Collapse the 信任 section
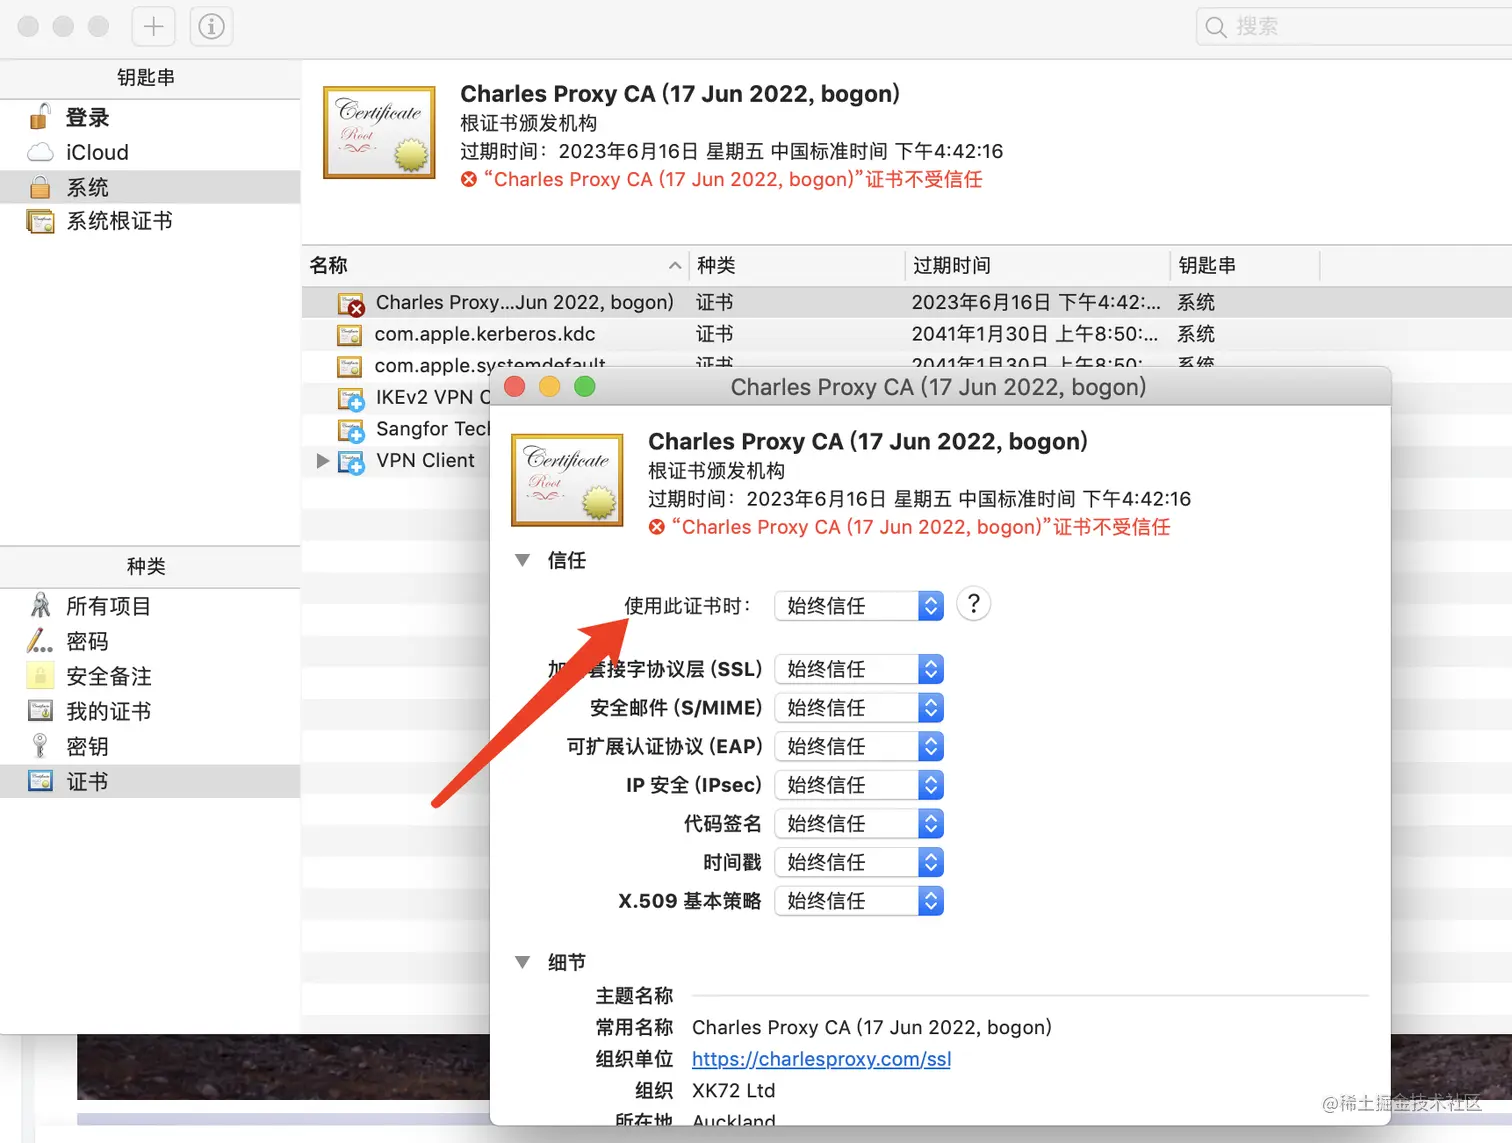1512x1143 pixels. tap(522, 560)
